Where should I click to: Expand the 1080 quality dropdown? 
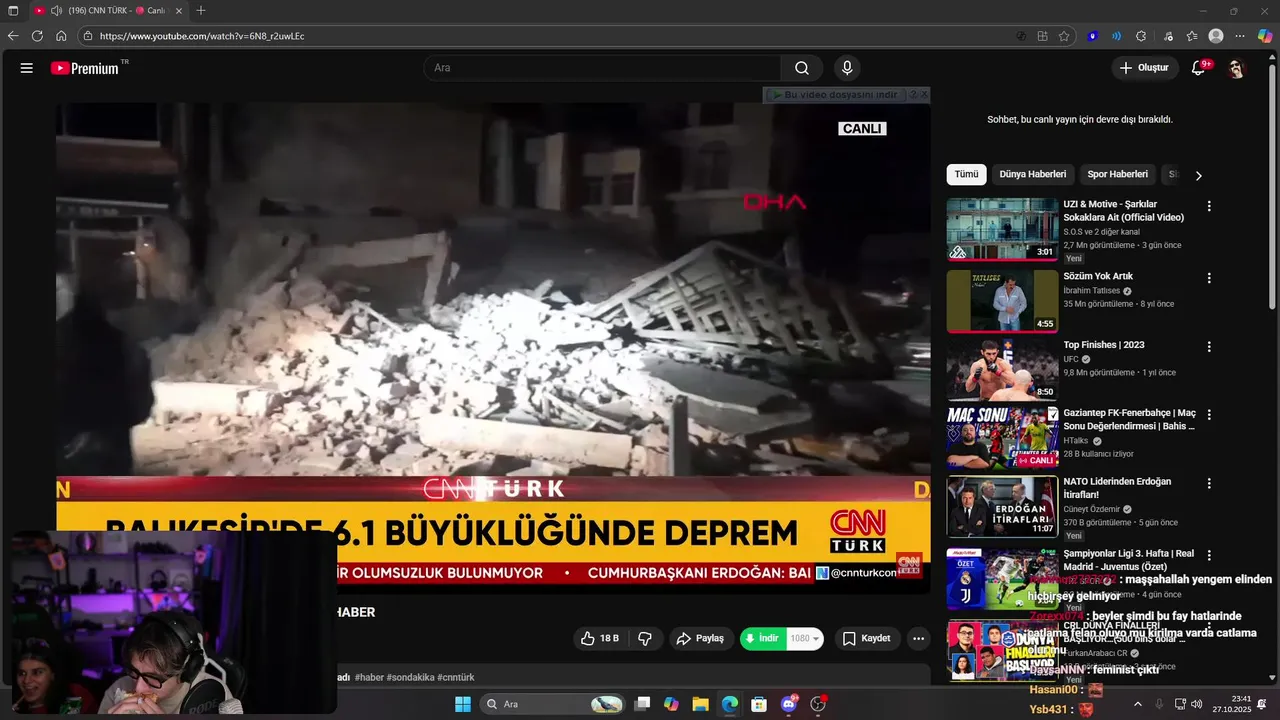coord(805,638)
